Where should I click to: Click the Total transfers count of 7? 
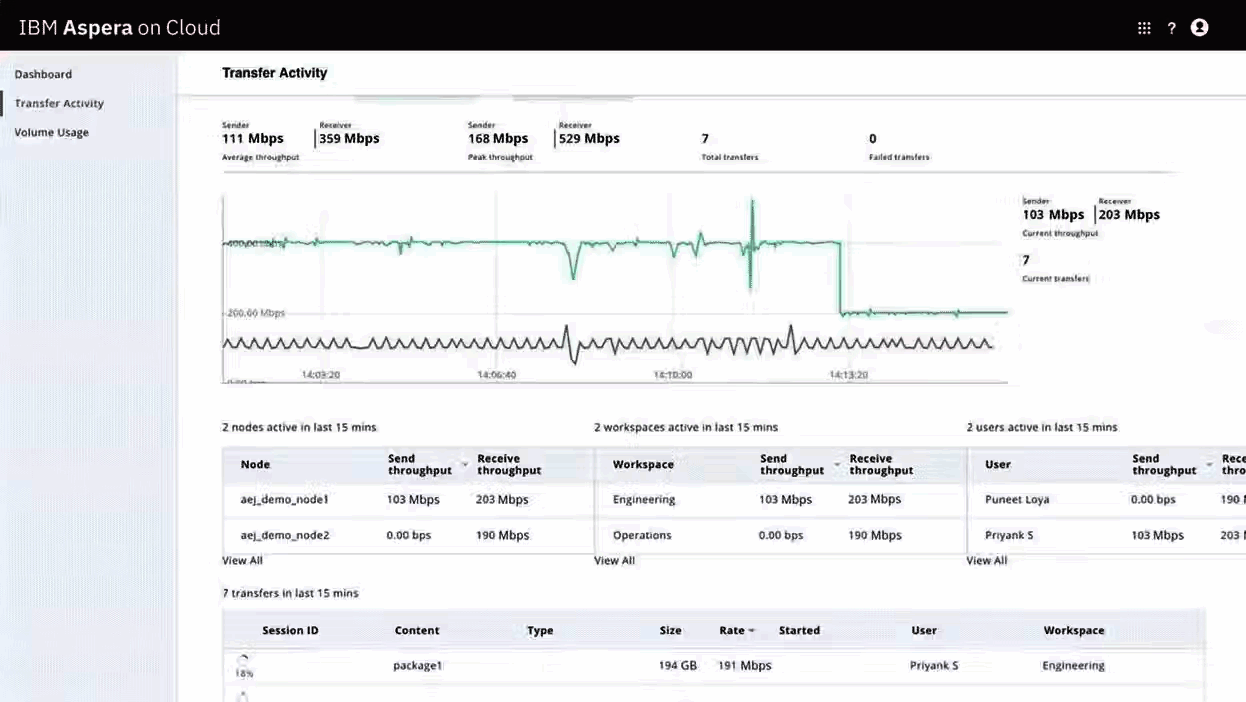point(705,139)
